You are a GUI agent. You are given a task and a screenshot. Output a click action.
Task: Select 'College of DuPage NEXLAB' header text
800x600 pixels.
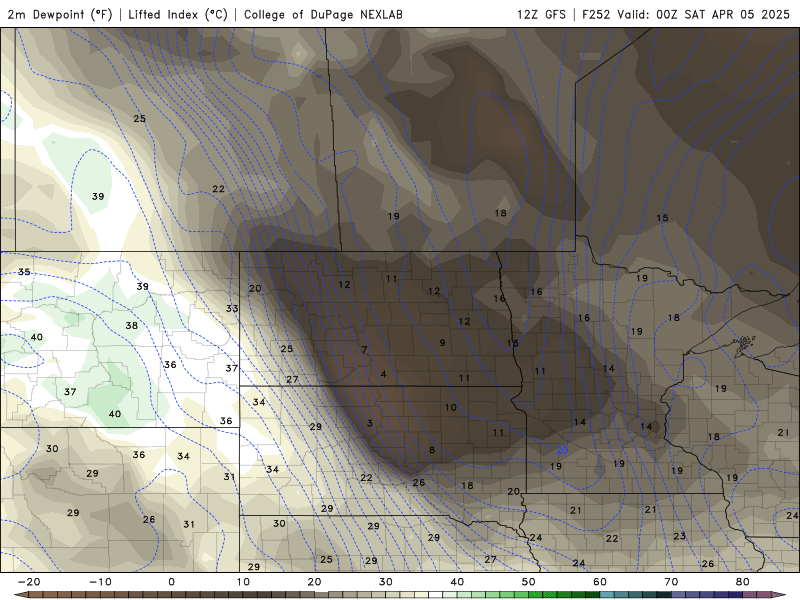coord(323,14)
